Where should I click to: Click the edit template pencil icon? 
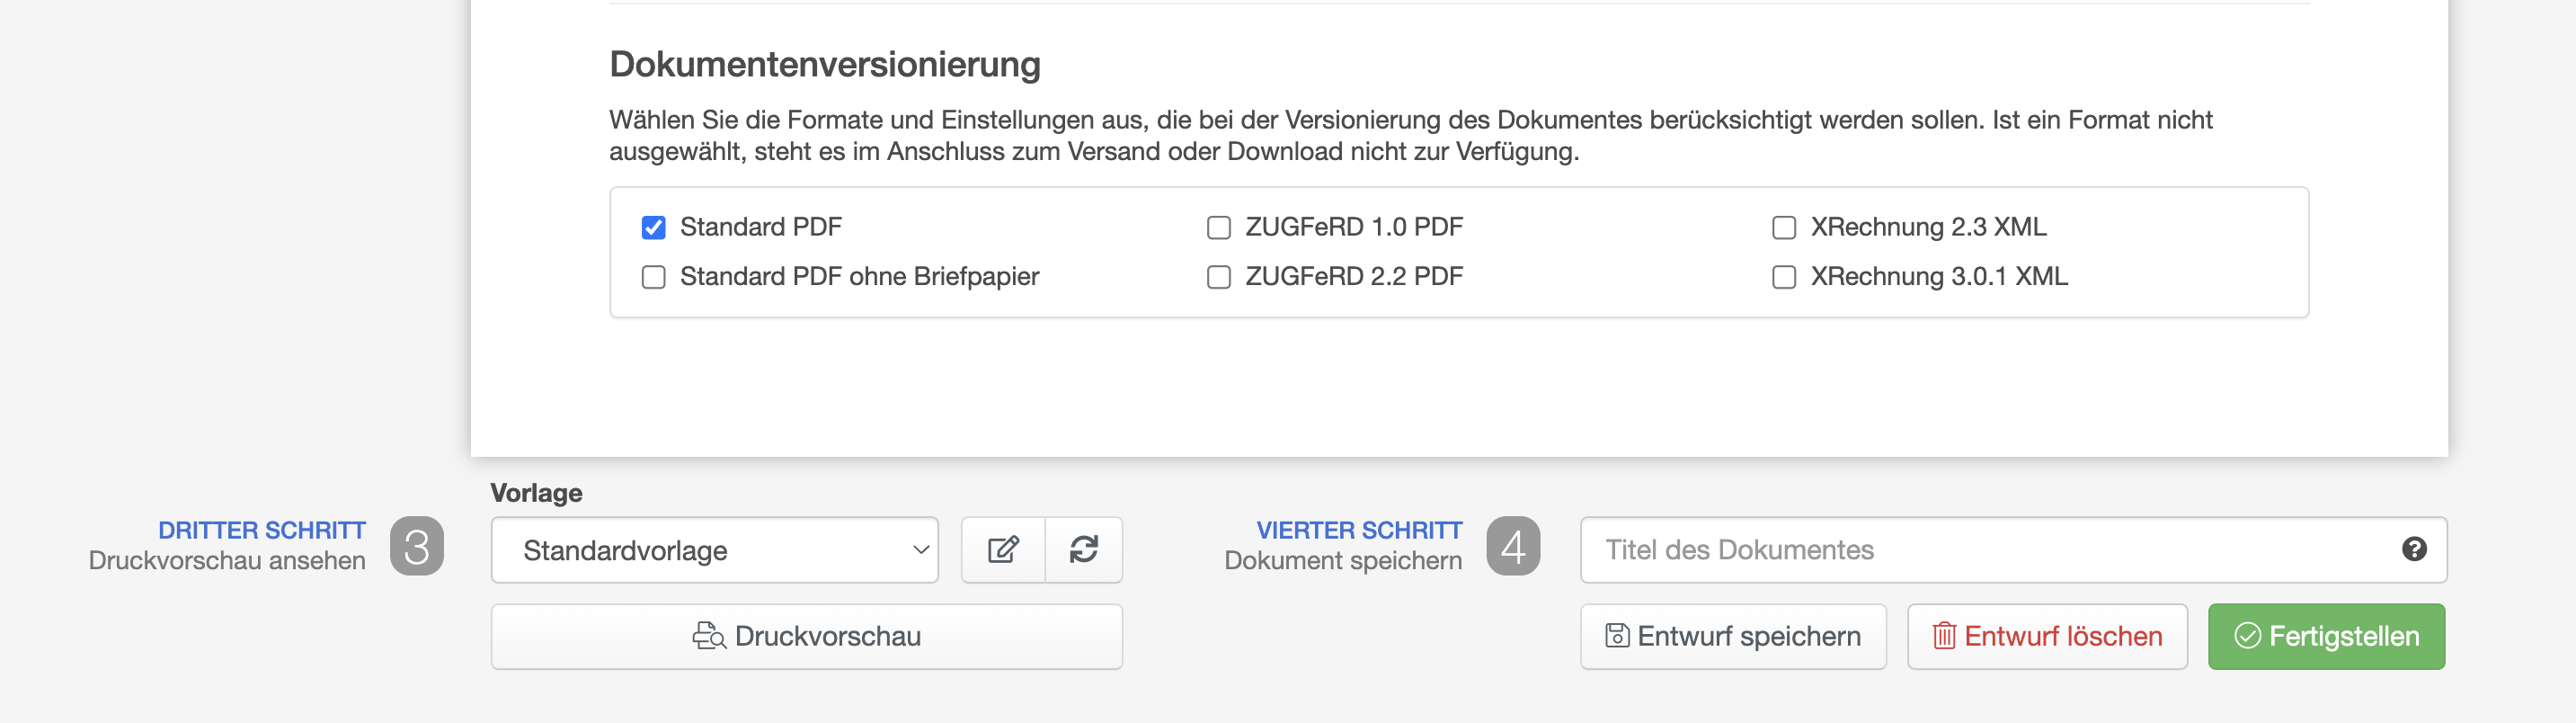click(x=1003, y=550)
